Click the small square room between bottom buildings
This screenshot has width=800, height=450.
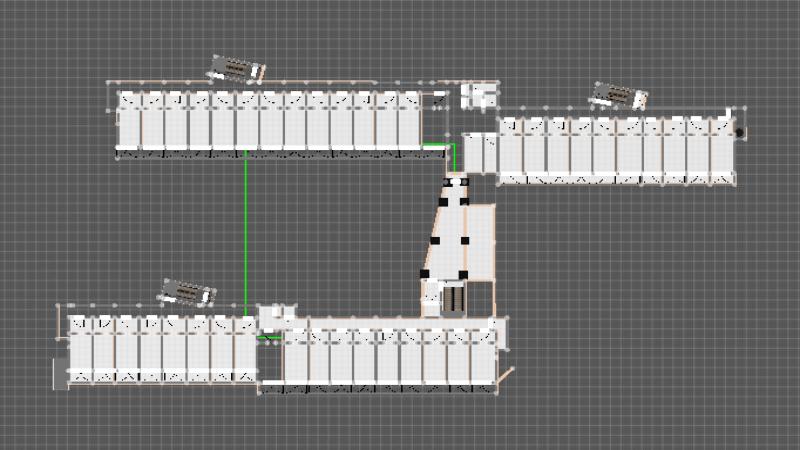point(270,318)
